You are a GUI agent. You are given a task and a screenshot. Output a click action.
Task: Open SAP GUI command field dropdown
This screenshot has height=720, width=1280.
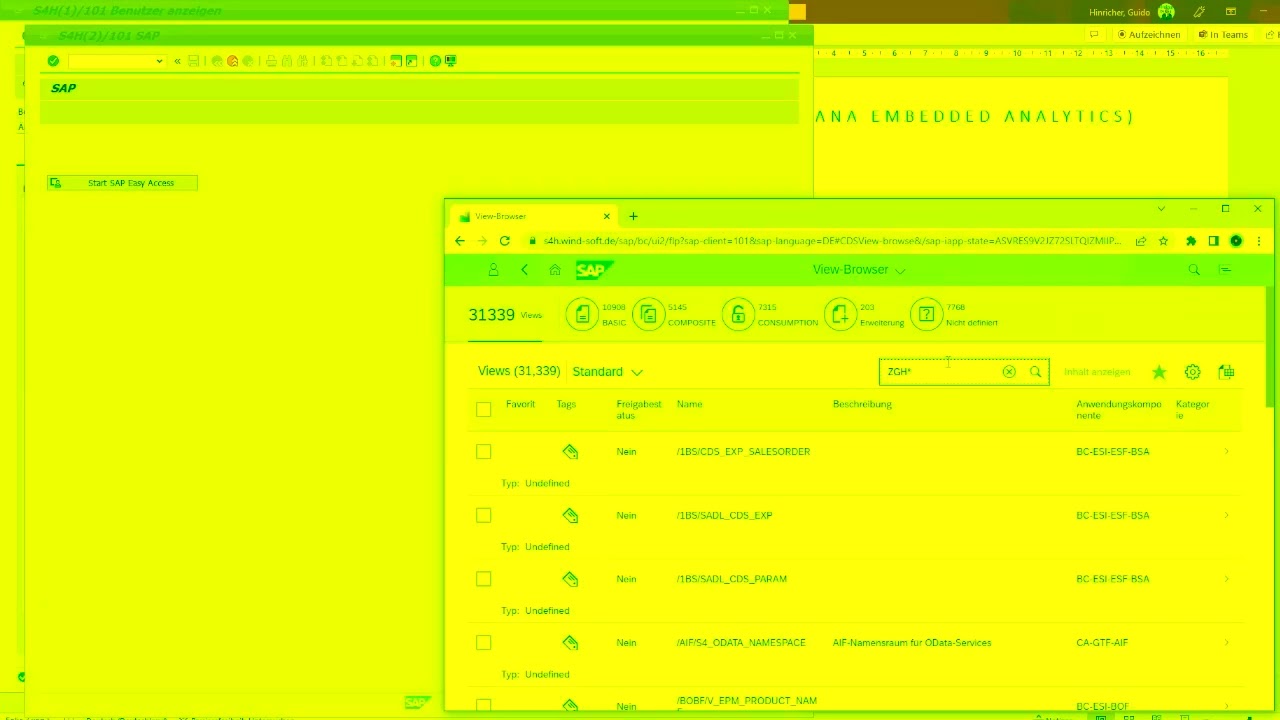[159, 62]
